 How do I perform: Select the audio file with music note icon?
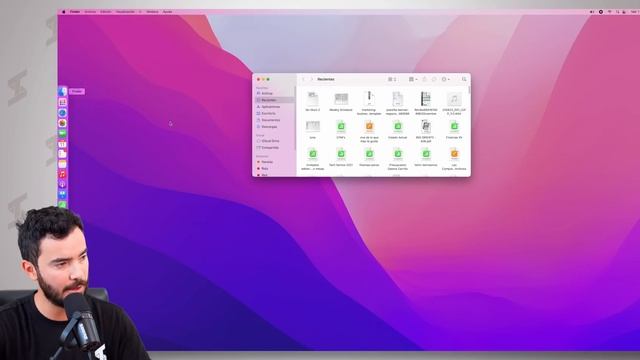tap(454, 103)
